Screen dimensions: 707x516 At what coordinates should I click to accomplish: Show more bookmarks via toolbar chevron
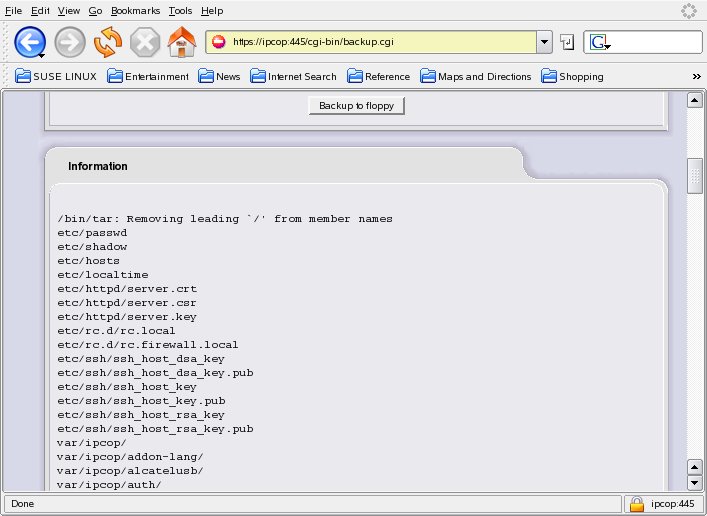tap(696, 76)
